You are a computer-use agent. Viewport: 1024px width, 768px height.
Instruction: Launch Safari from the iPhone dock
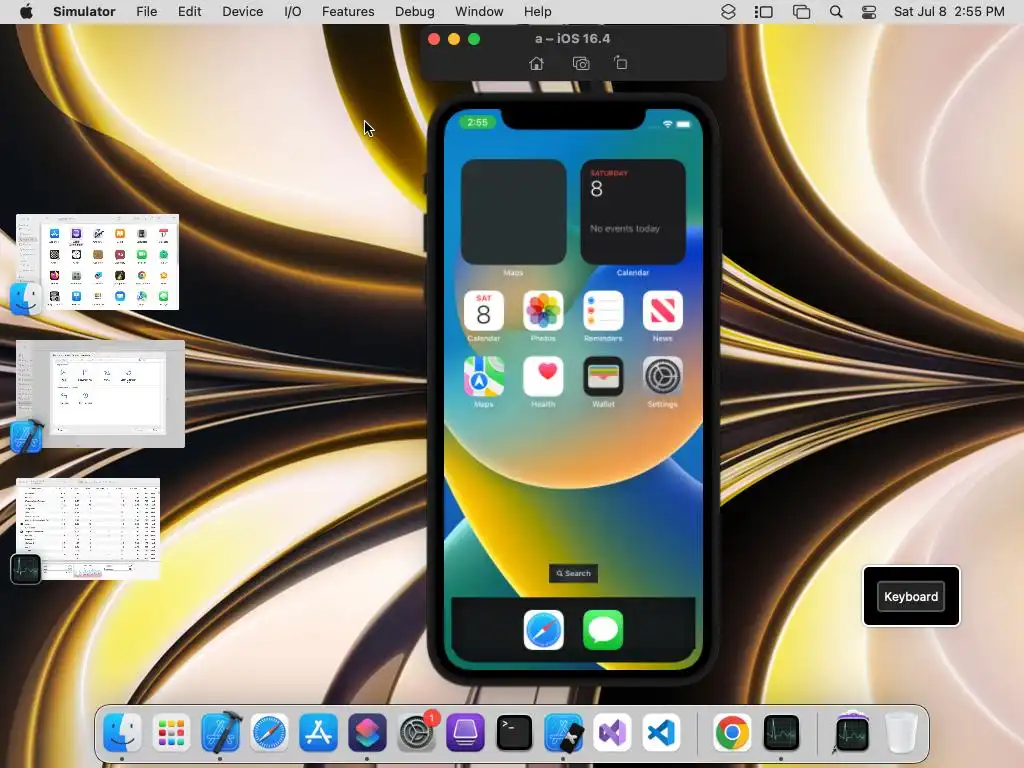click(543, 630)
